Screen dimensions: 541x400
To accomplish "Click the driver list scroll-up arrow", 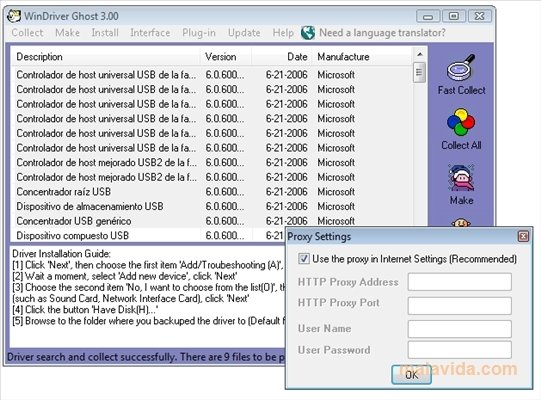I will coord(420,54).
